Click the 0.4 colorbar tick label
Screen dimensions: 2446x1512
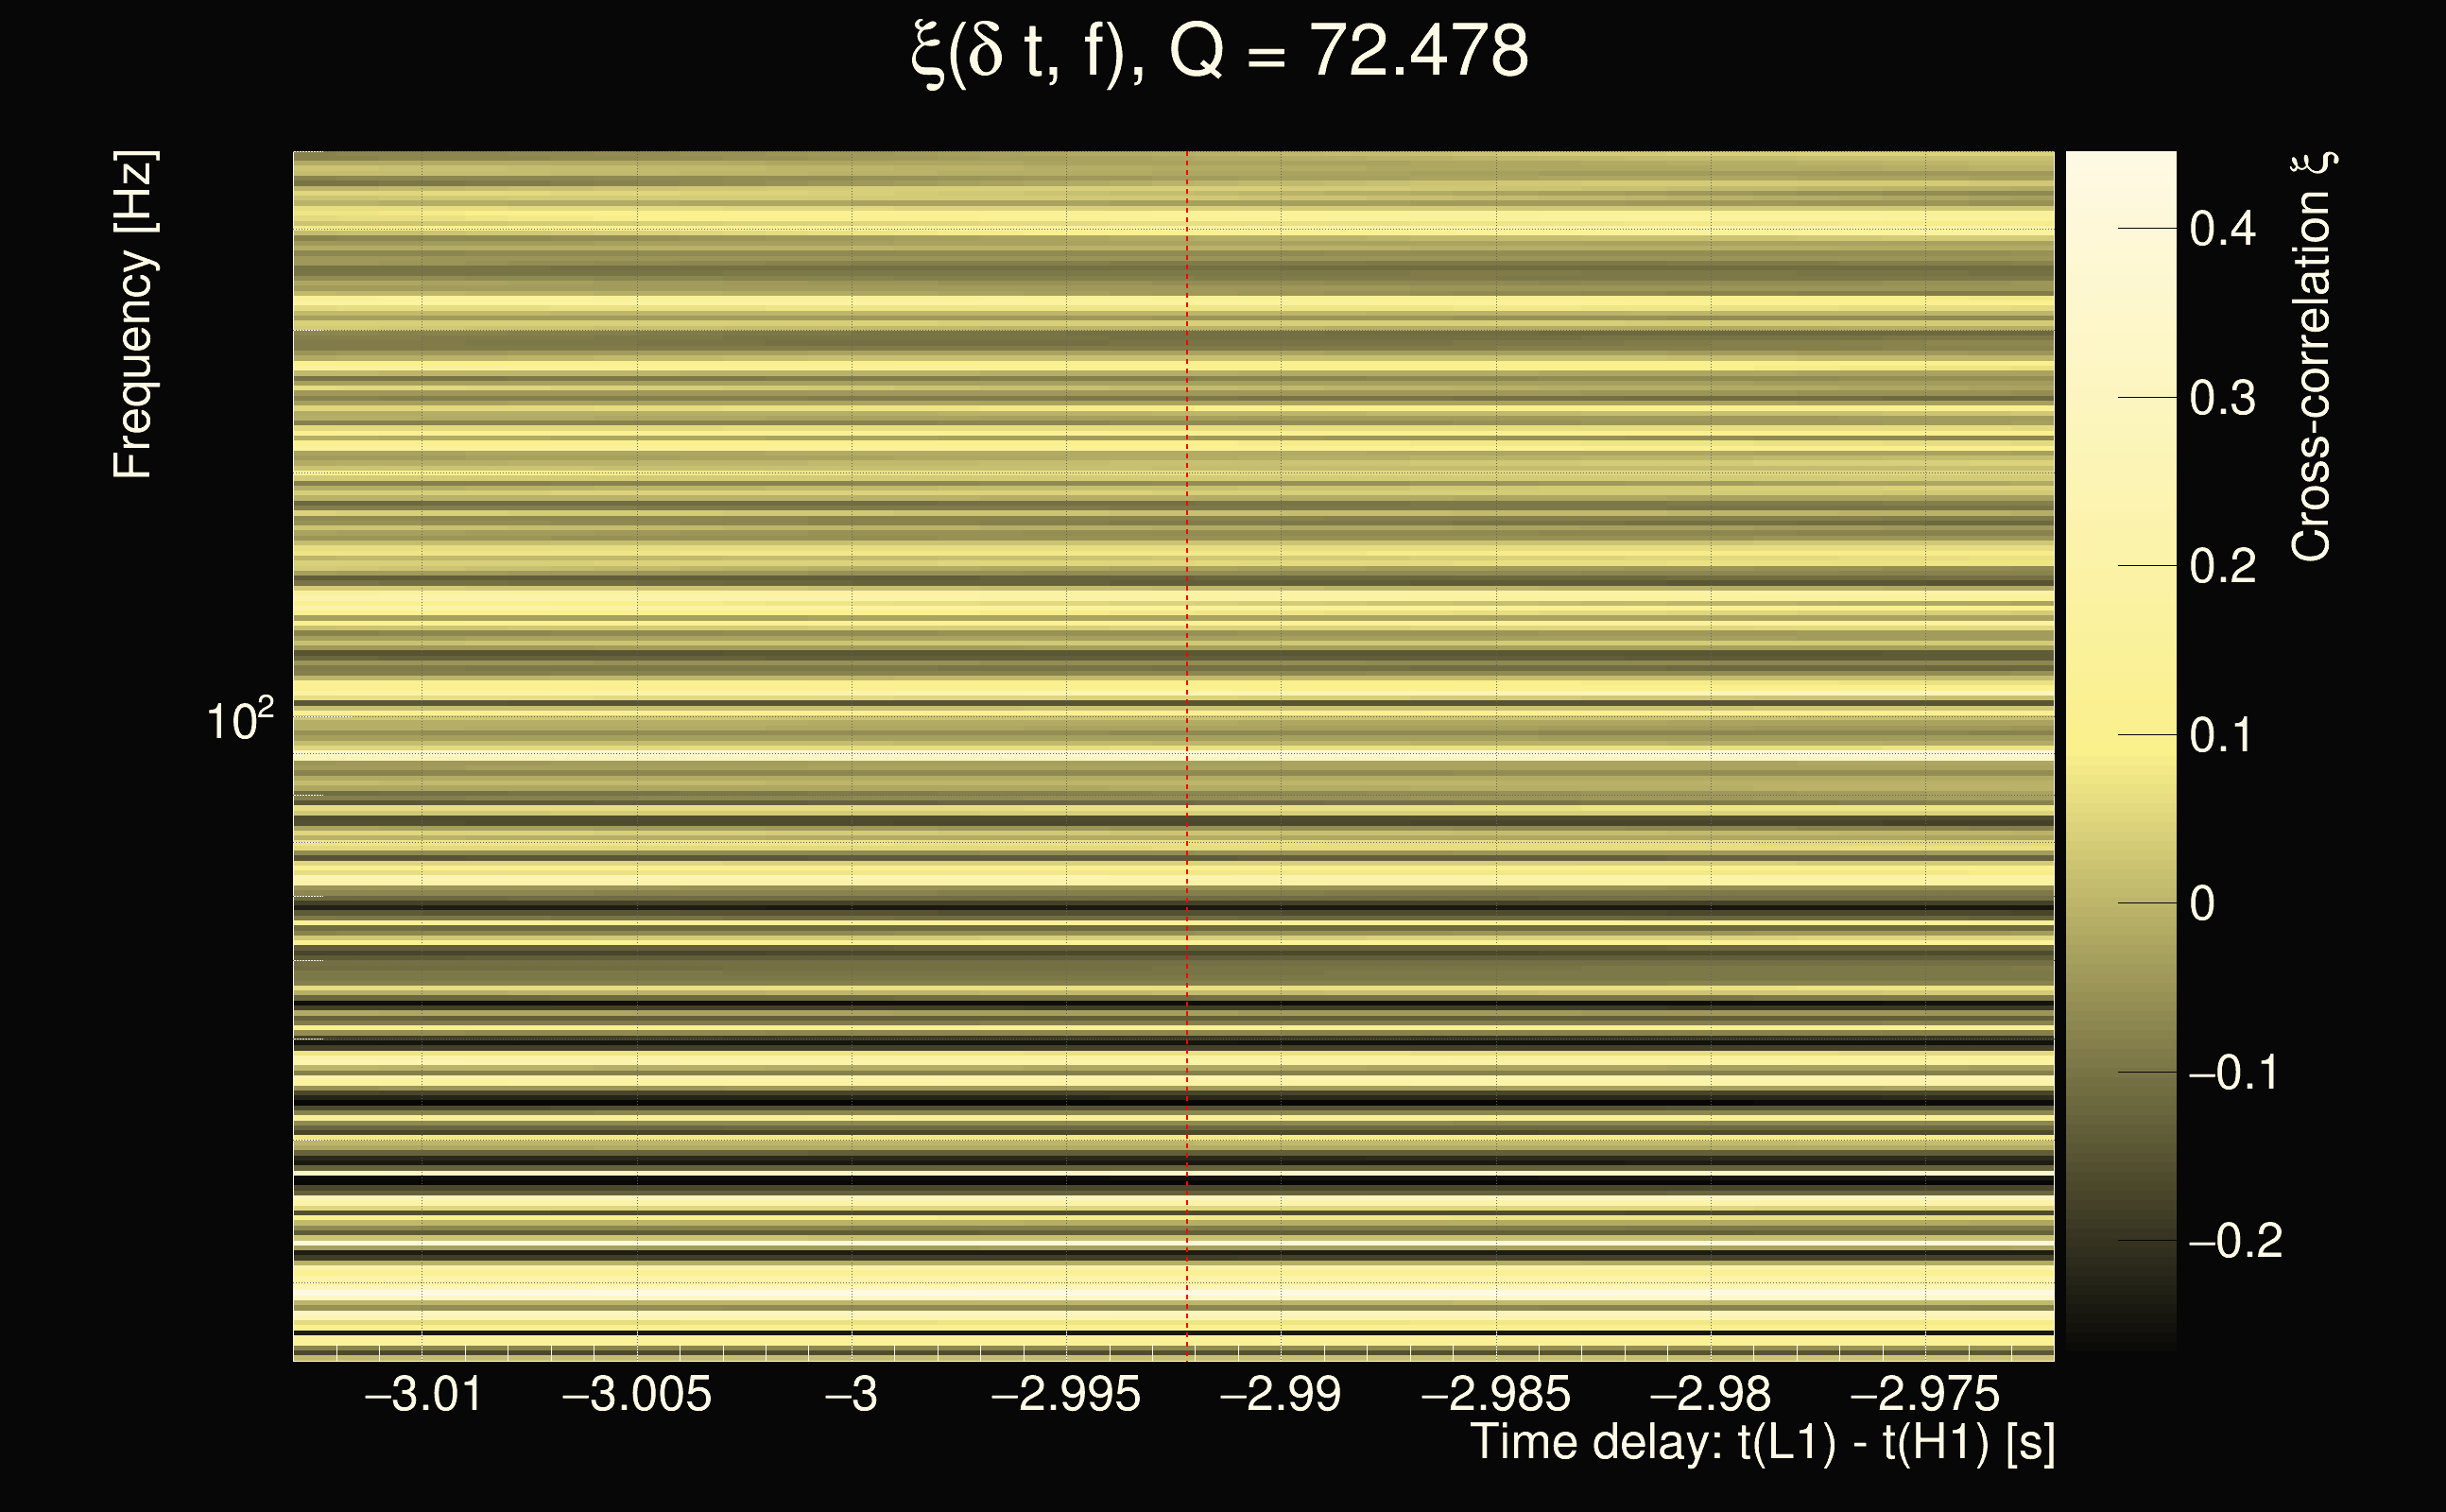[x=2222, y=229]
